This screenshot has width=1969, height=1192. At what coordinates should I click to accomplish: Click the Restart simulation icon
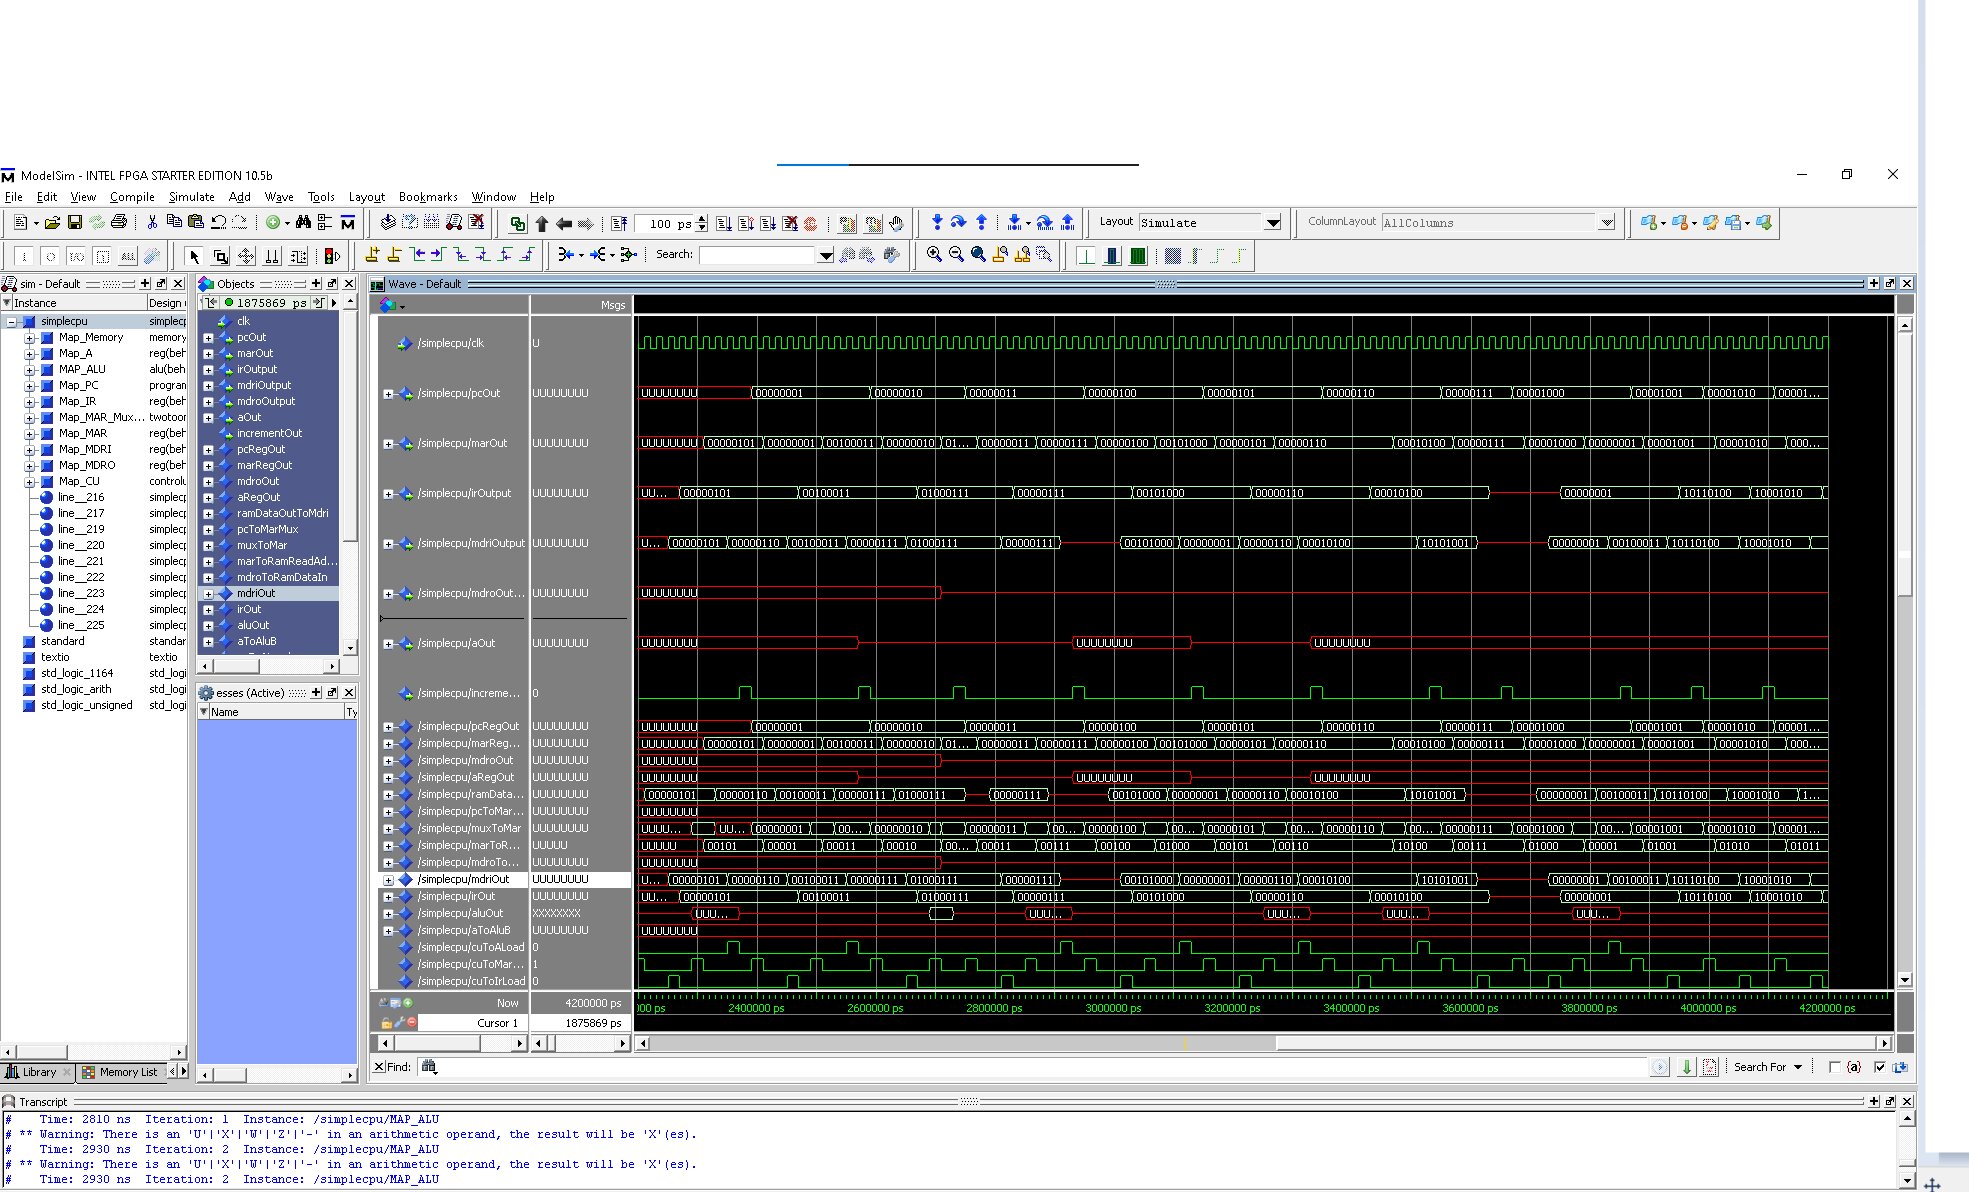point(620,223)
